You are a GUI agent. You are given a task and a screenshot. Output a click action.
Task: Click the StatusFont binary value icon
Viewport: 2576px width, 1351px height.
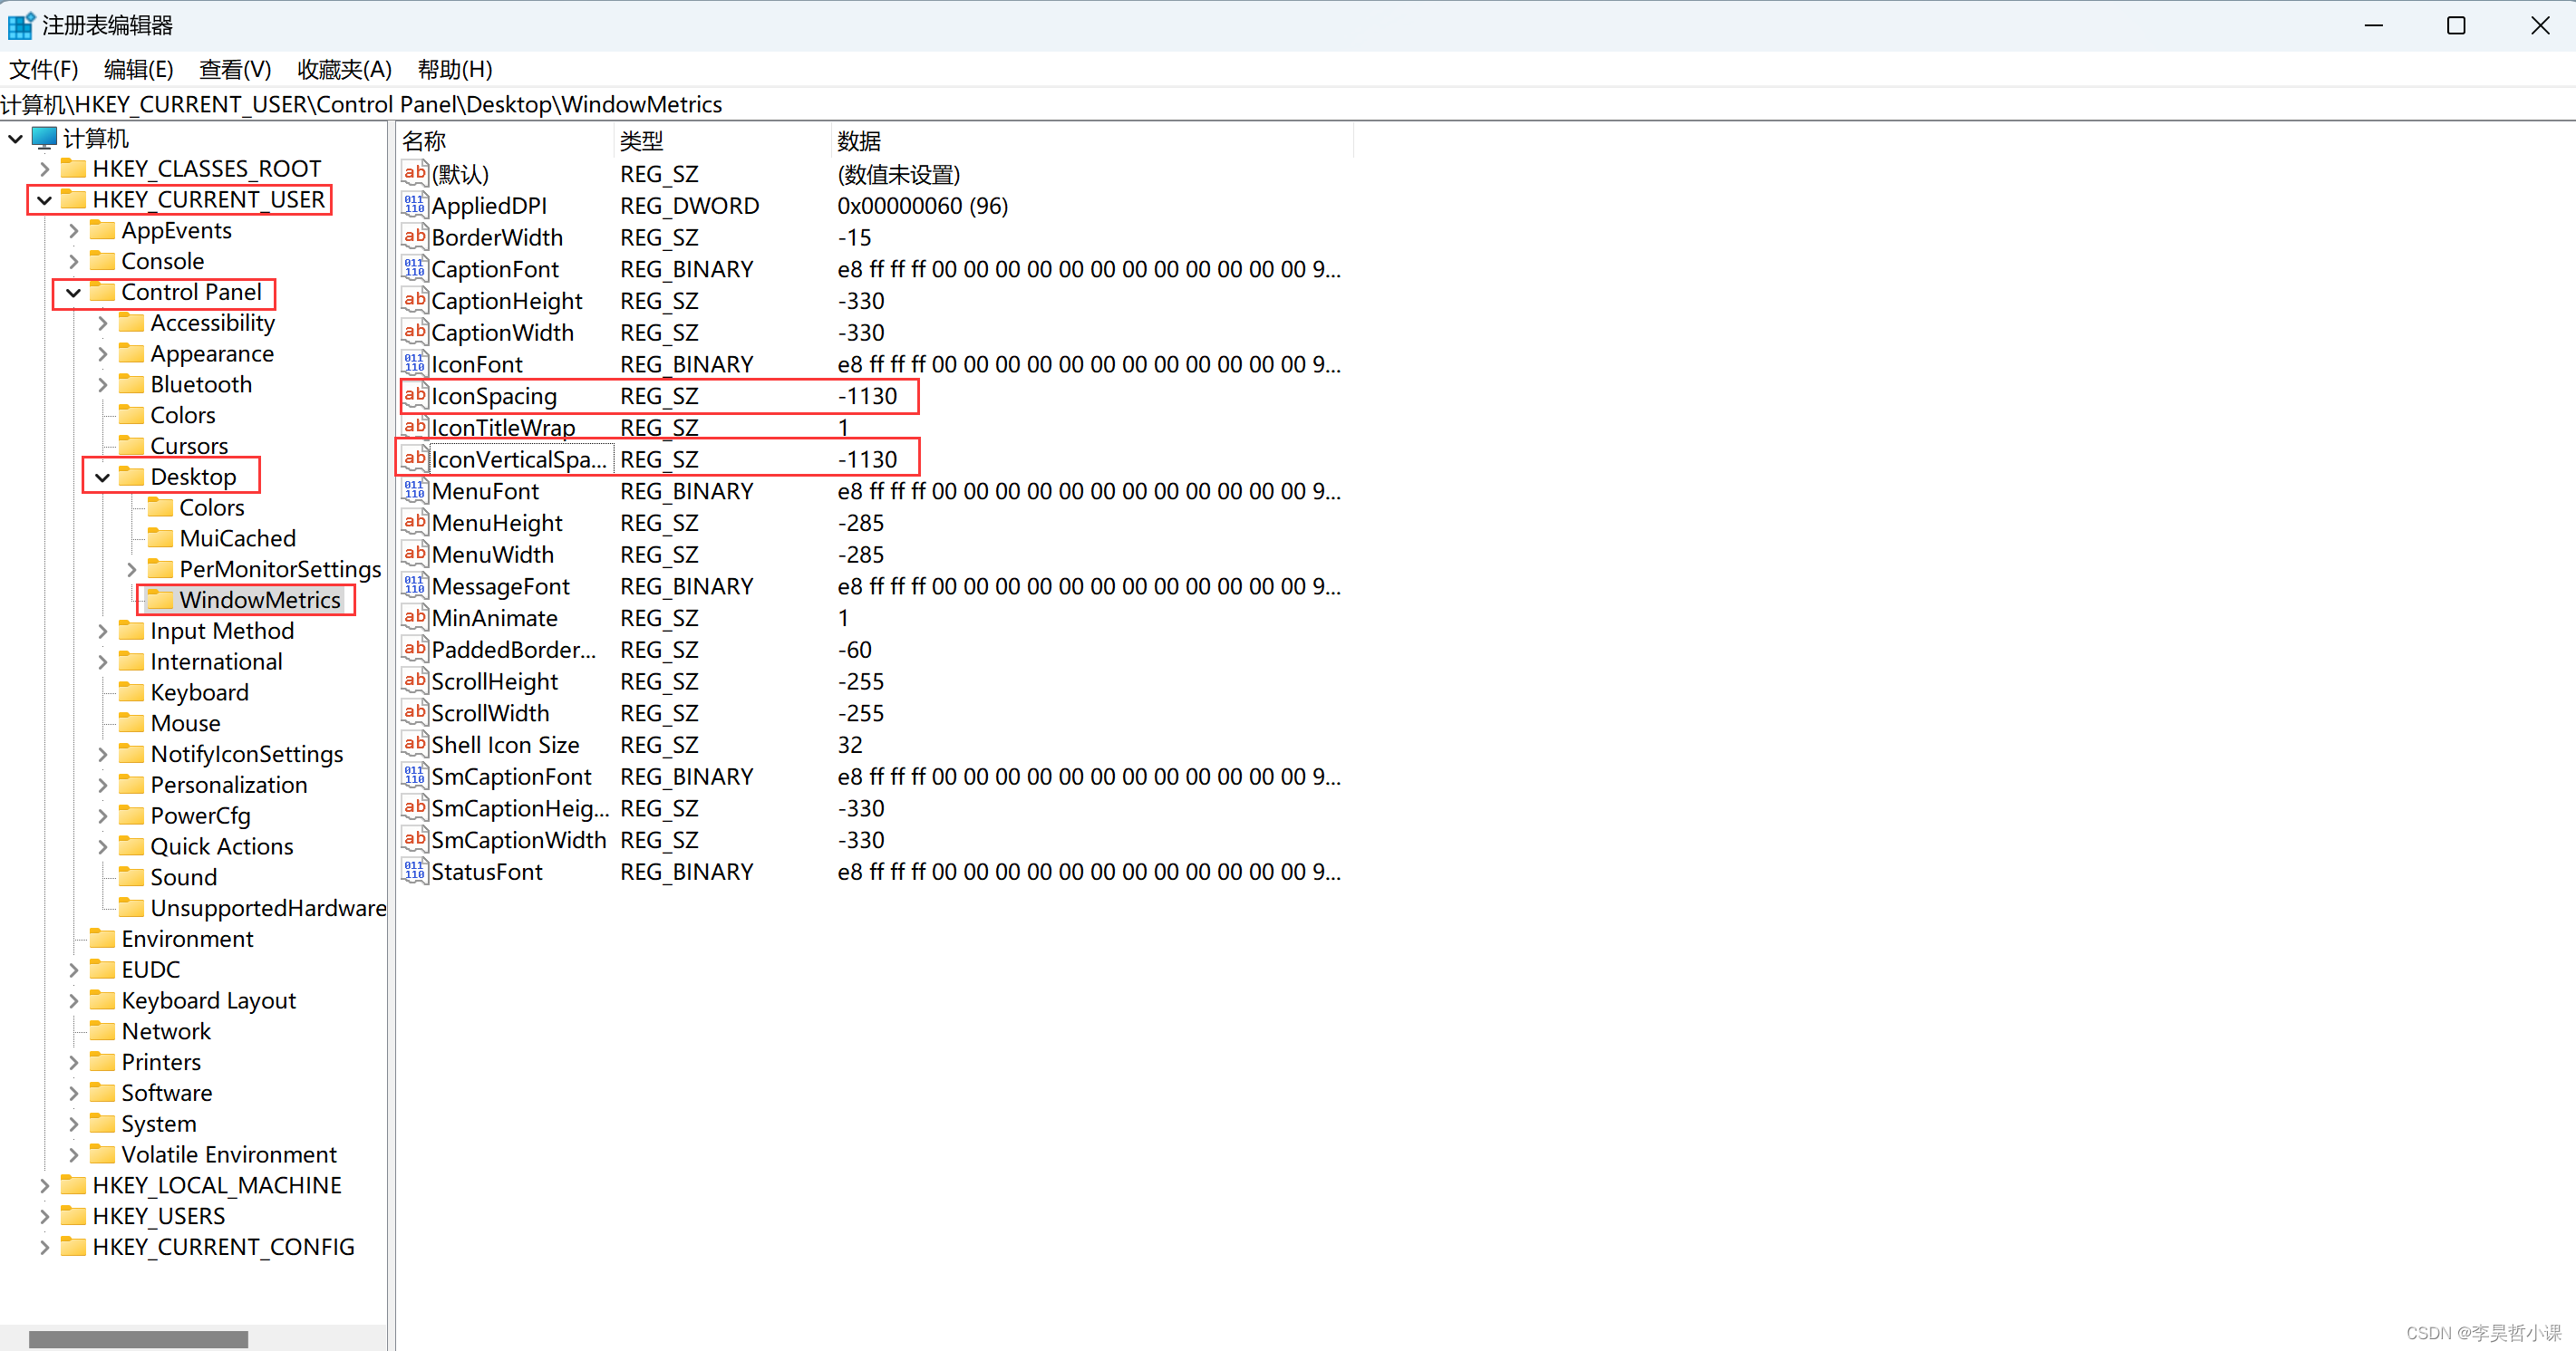tap(414, 872)
